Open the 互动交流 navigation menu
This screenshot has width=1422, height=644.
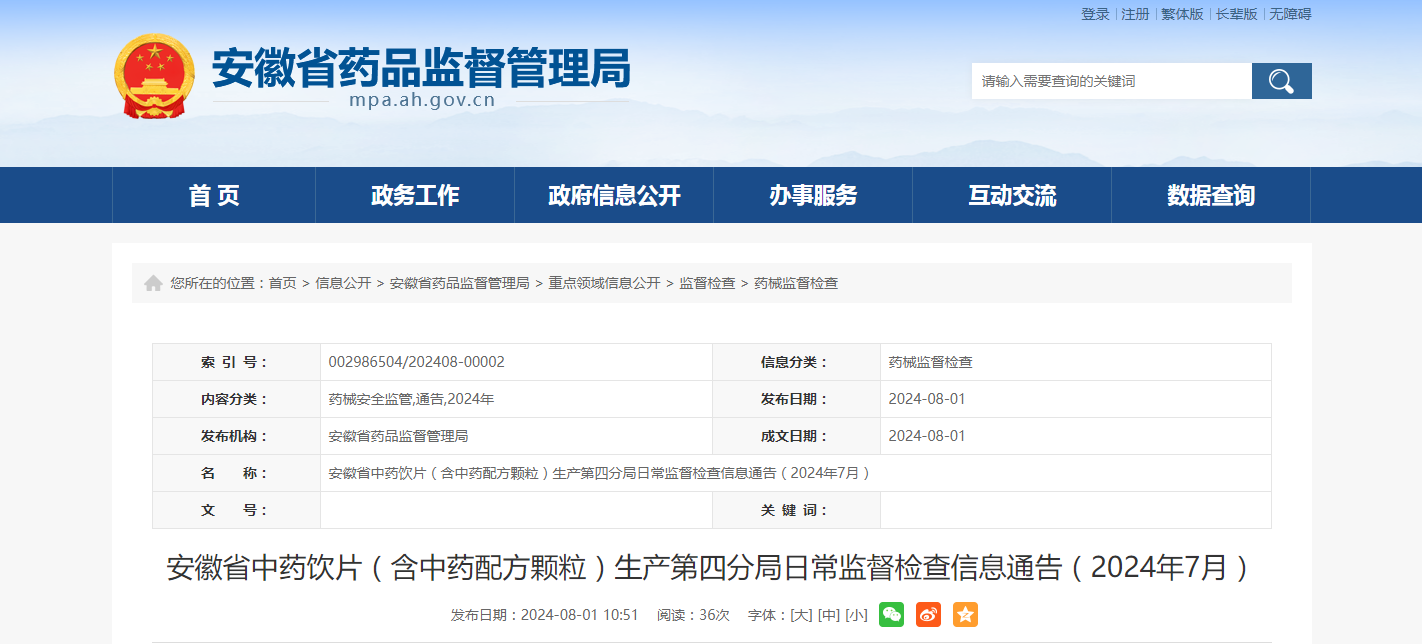[1012, 195]
